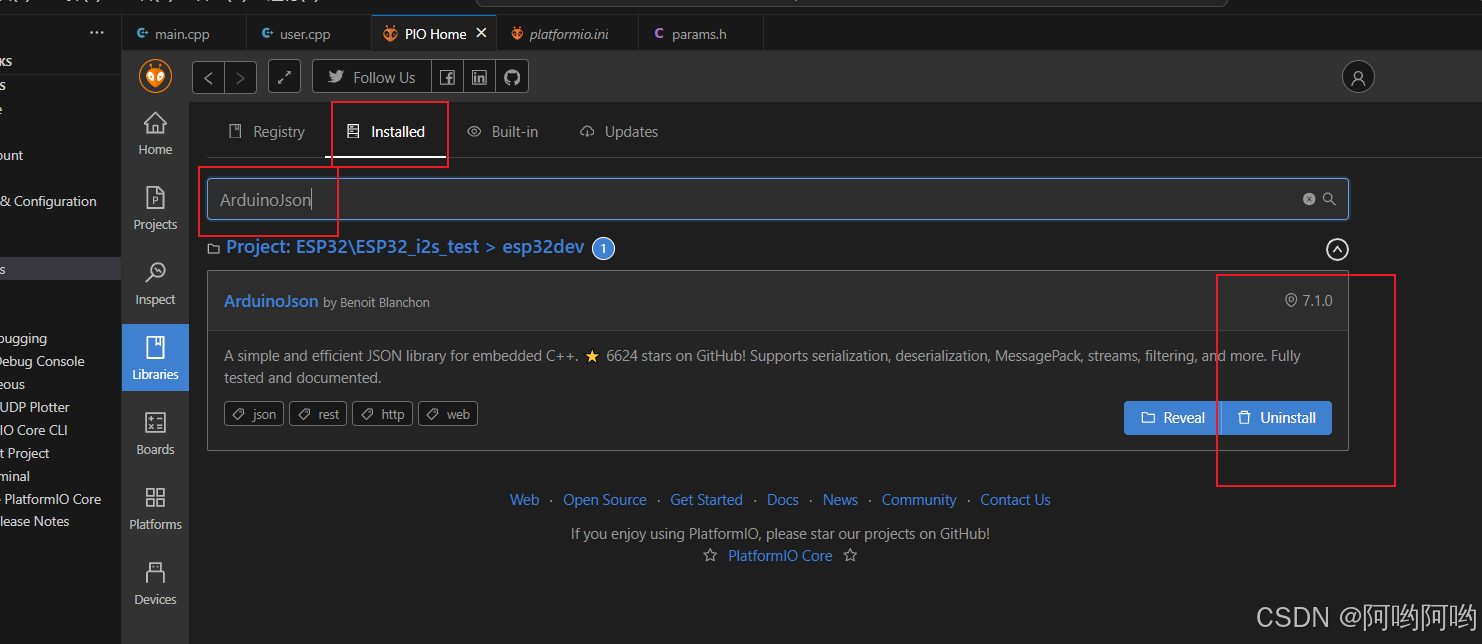Open the Facebook icon link
Viewport: 1482px width, 644px height.
point(448,77)
